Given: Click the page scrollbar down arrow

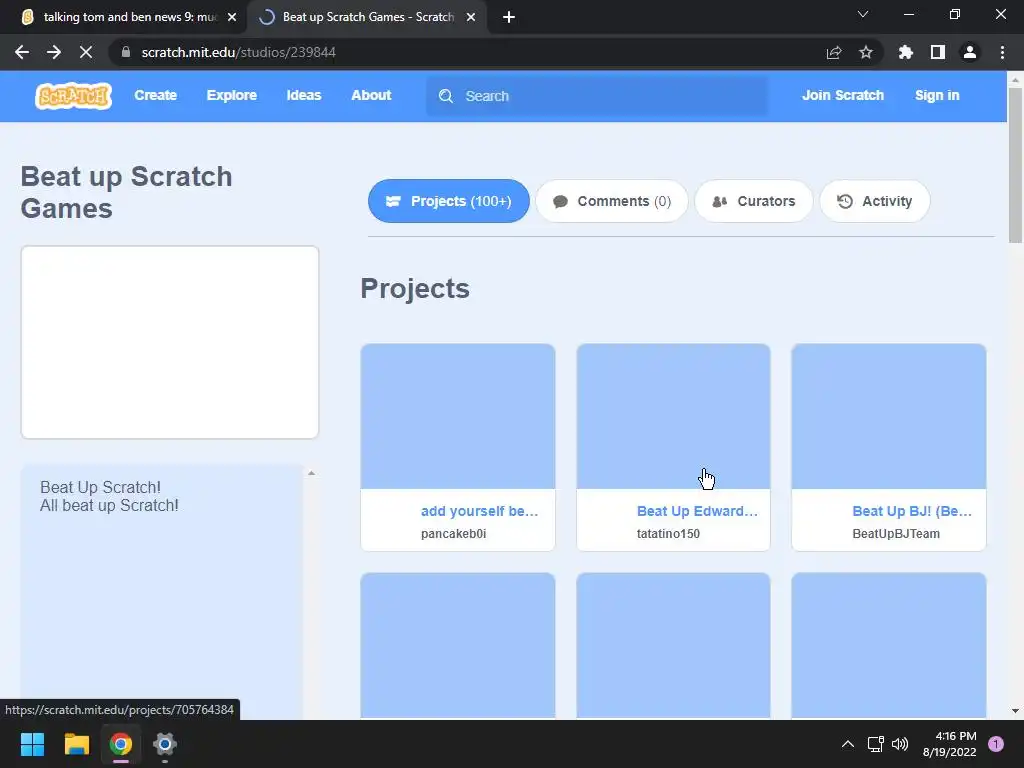Looking at the screenshot, I should pyautogui.click(x=1015, y=711).
